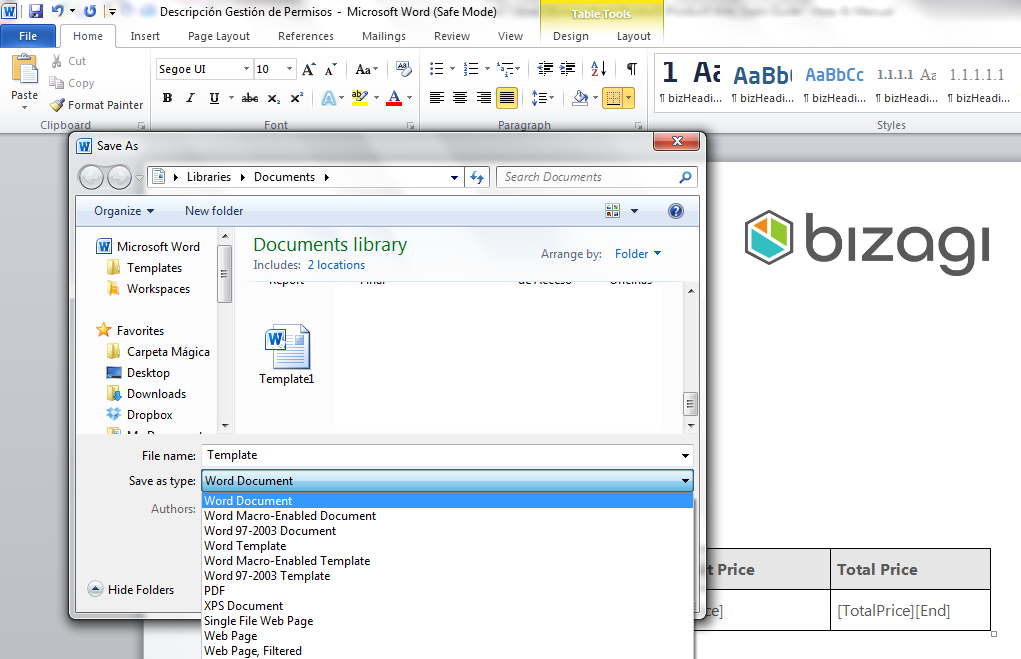The width and height of the screenshot is (1021, 659).
Task: Click Refresh icon beside address bar
Action: point(477,177)
